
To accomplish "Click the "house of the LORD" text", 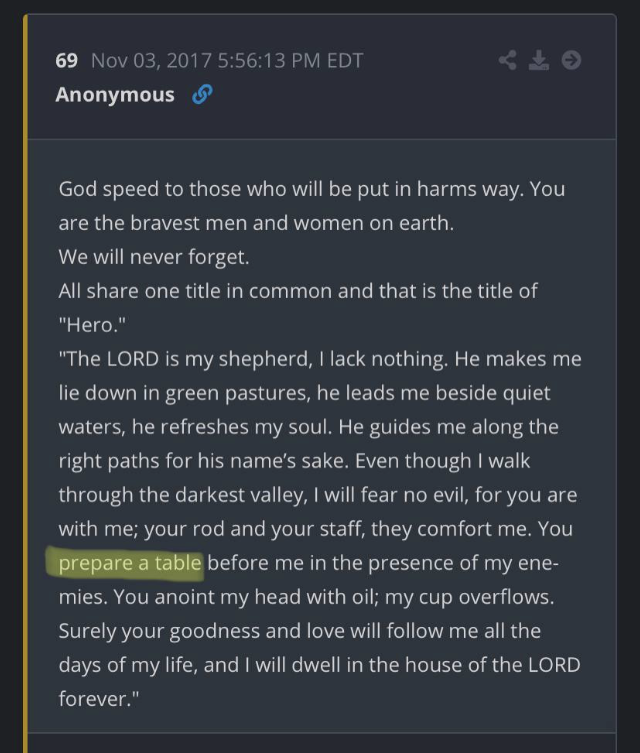I will point(493,665).
